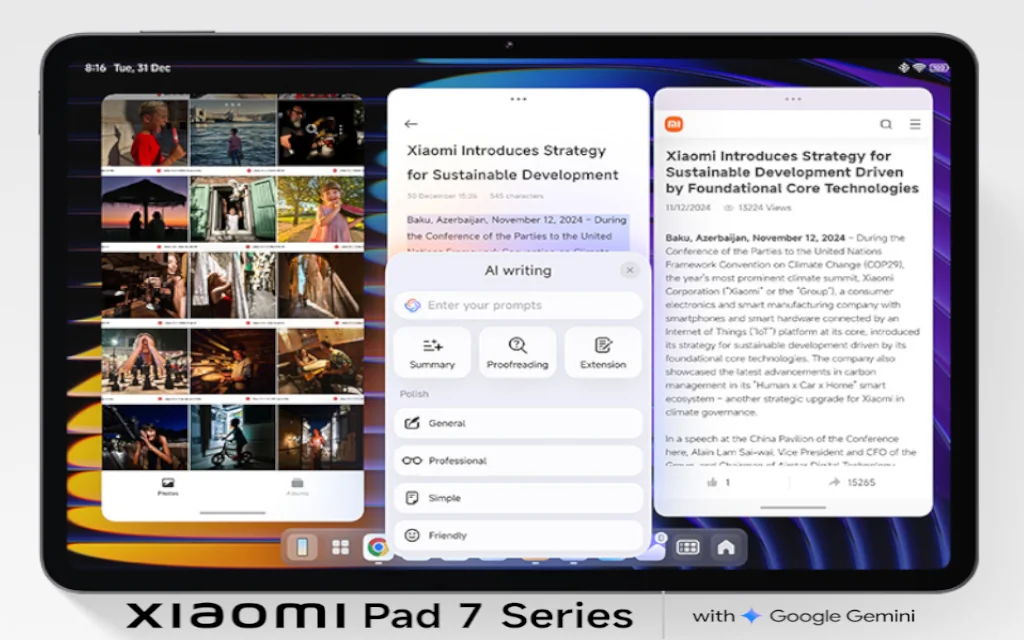Open sunset beach umbrella photo
1024x640 pixels.
point(145,209)
